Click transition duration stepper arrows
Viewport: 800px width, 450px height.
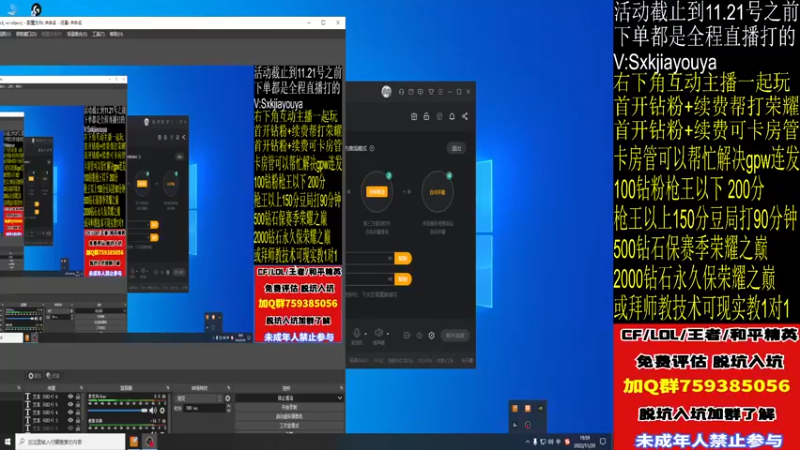click(229, 408)
